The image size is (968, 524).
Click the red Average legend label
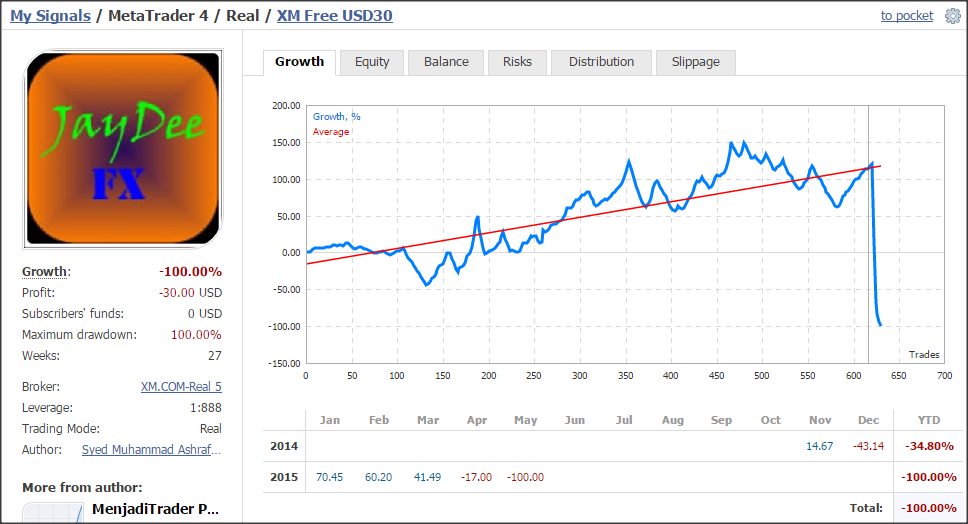coord(330,131)
